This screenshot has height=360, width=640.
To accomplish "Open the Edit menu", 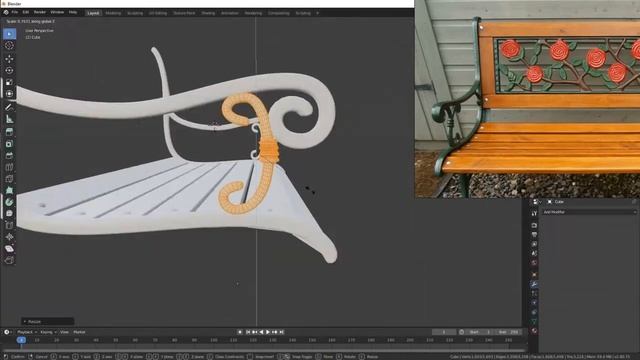I will coord(26,13).
